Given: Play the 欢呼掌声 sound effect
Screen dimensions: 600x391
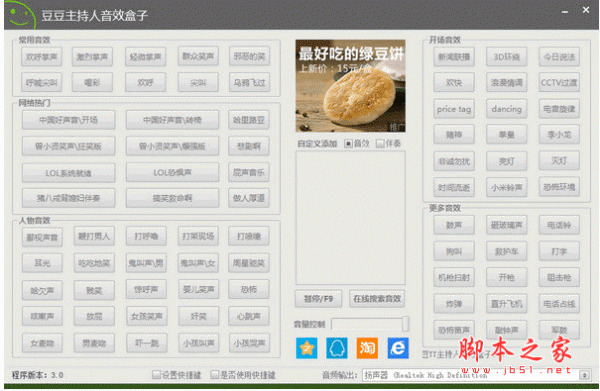Looking at the screenshot, I should (41, 57).
